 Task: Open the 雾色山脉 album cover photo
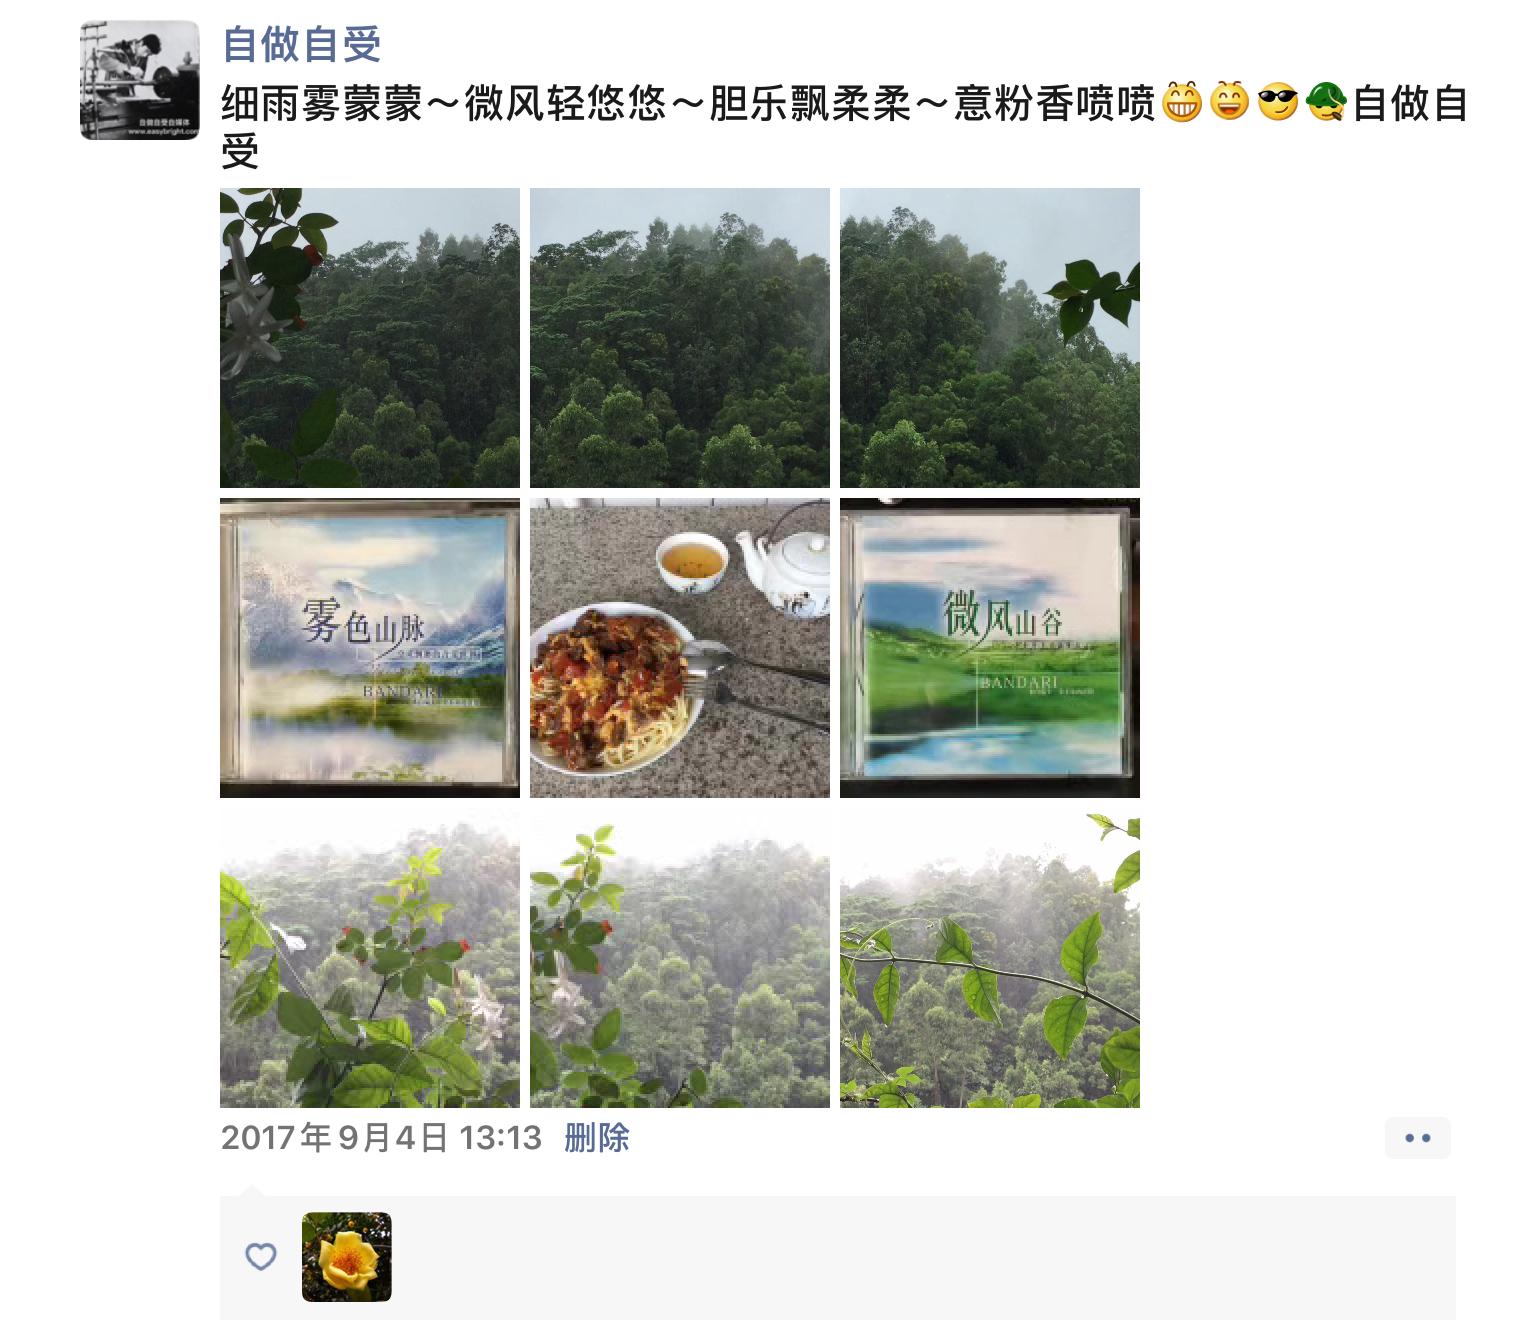coord(370,648)
